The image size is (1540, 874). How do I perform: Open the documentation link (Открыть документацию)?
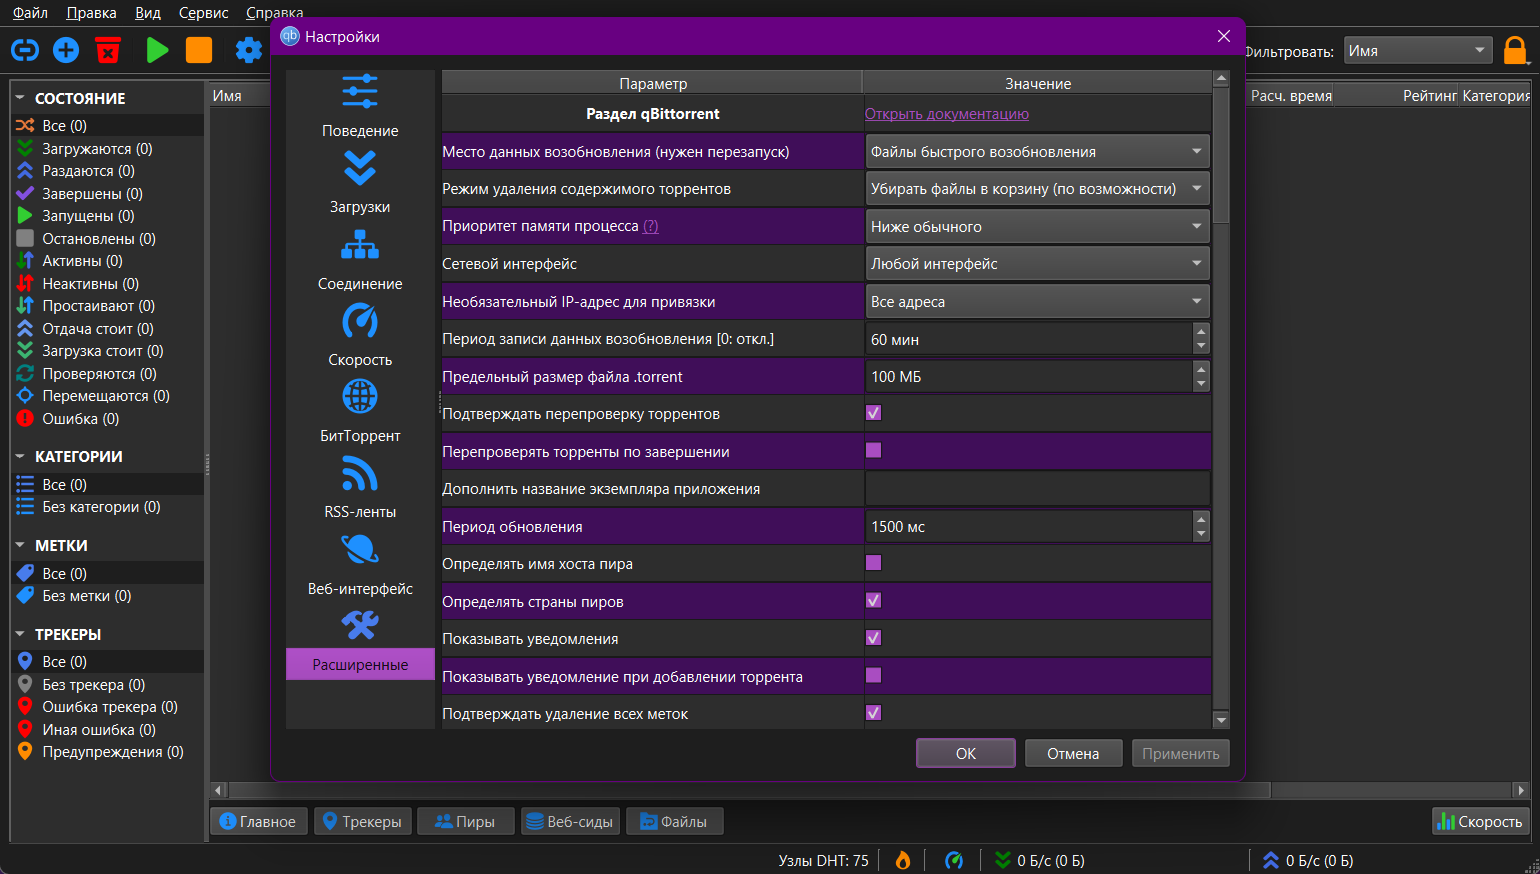946,114
